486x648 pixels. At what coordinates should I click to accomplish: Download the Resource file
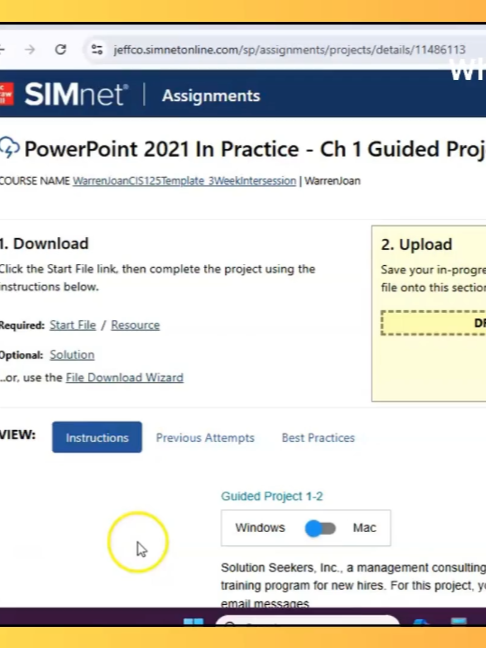pyautogui.click(x=135, y=325)
